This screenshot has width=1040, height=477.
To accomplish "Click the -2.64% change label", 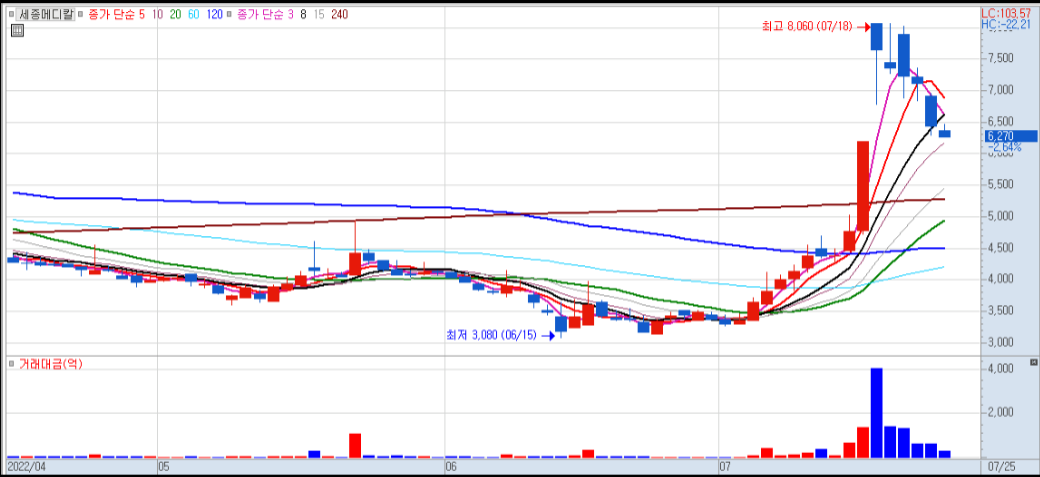I will (x=1004, y=147).
